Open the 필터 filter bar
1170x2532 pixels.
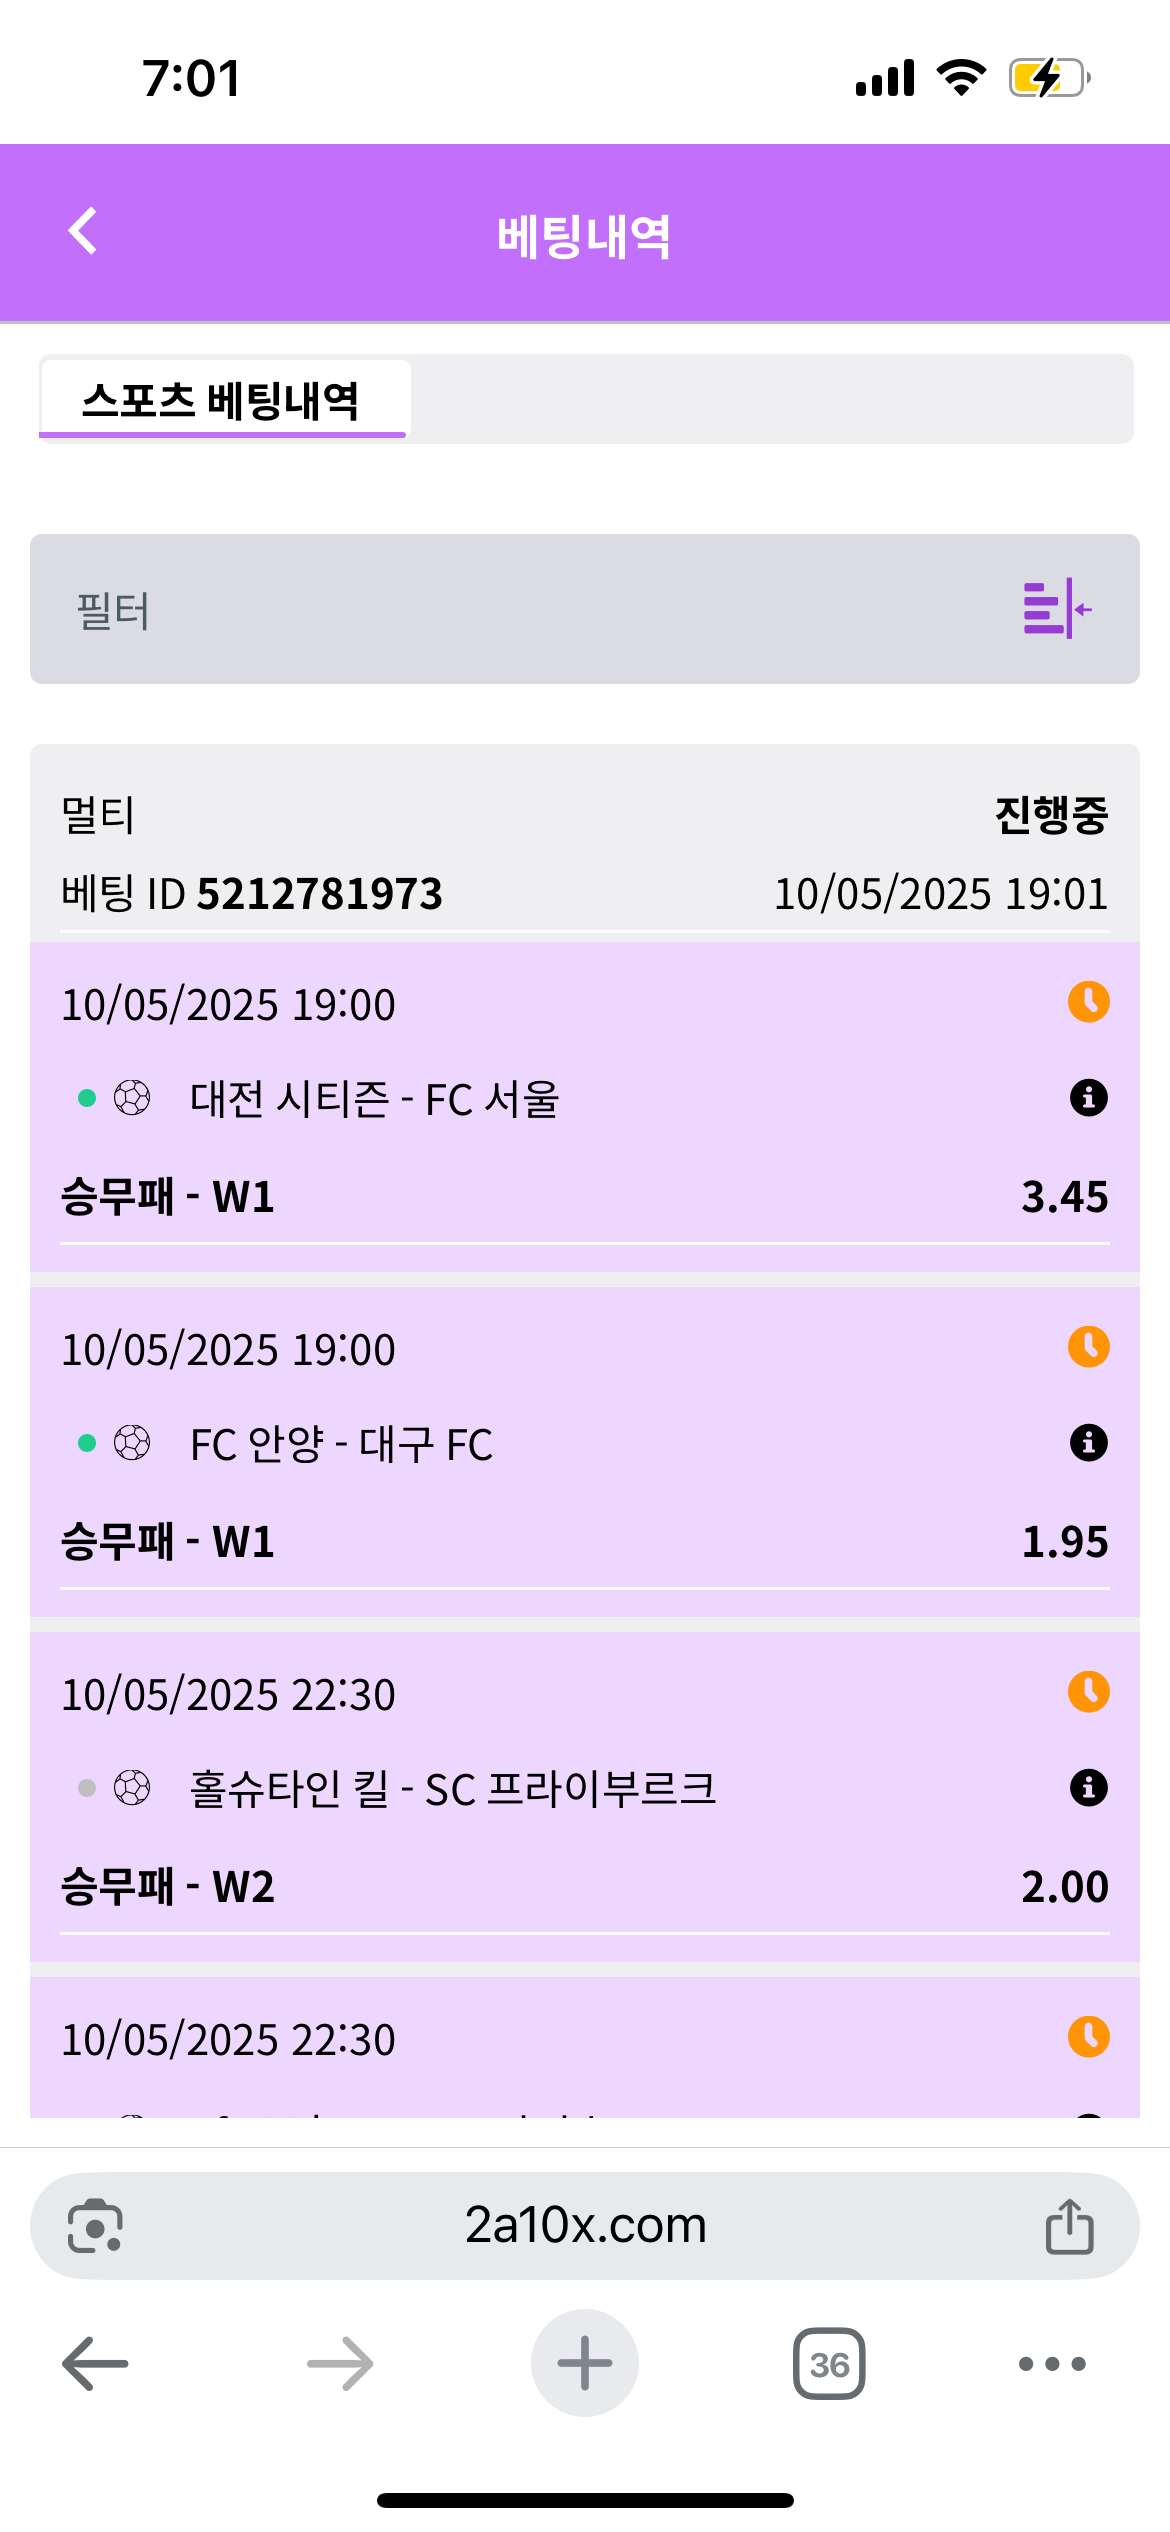point(500,610)
